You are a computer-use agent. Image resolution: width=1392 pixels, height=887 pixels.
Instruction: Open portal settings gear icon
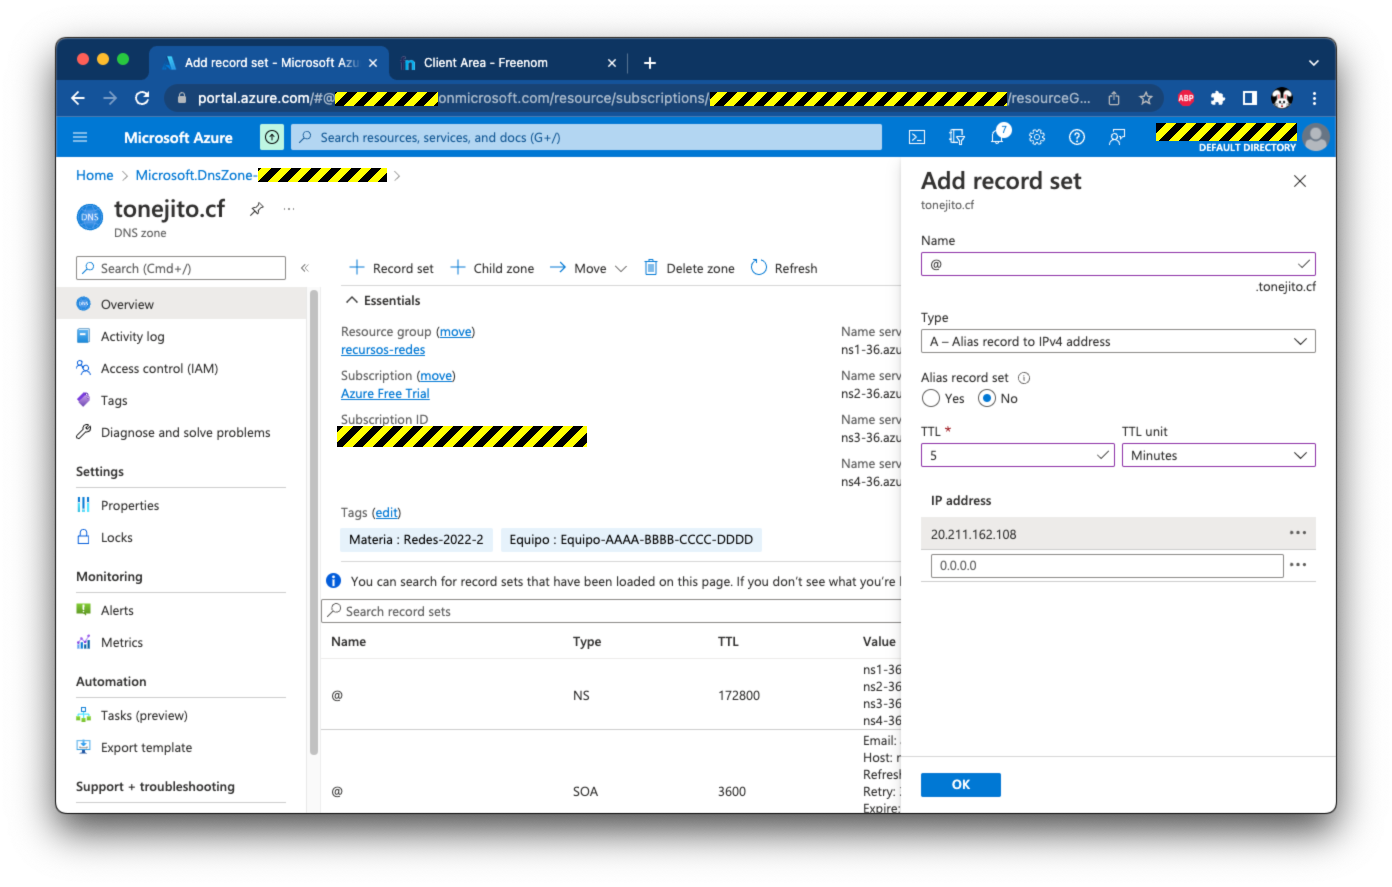point(1037,138)
